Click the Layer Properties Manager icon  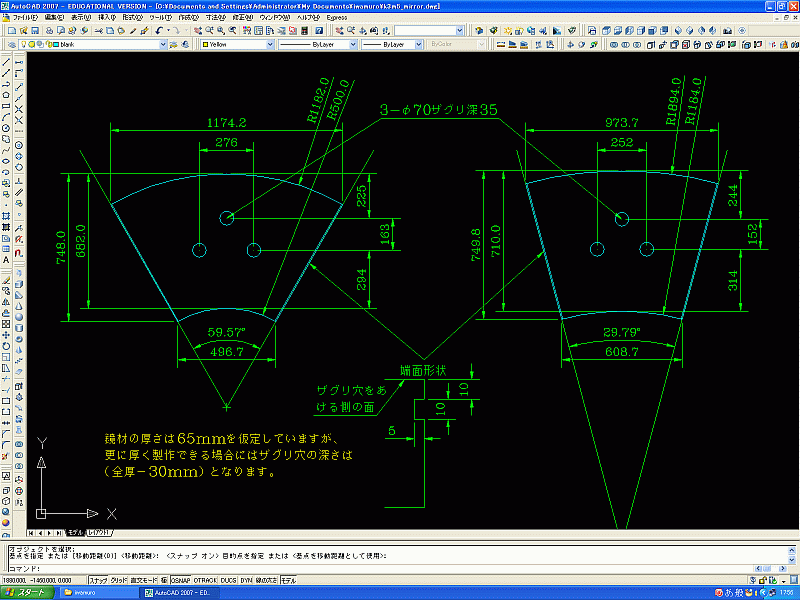[x=12, y=44]
